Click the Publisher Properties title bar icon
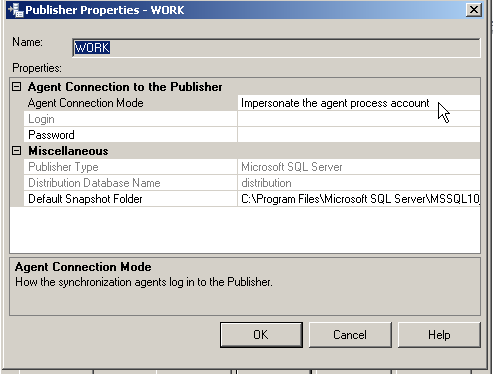 pyautogui.click(x=16, y=10)
